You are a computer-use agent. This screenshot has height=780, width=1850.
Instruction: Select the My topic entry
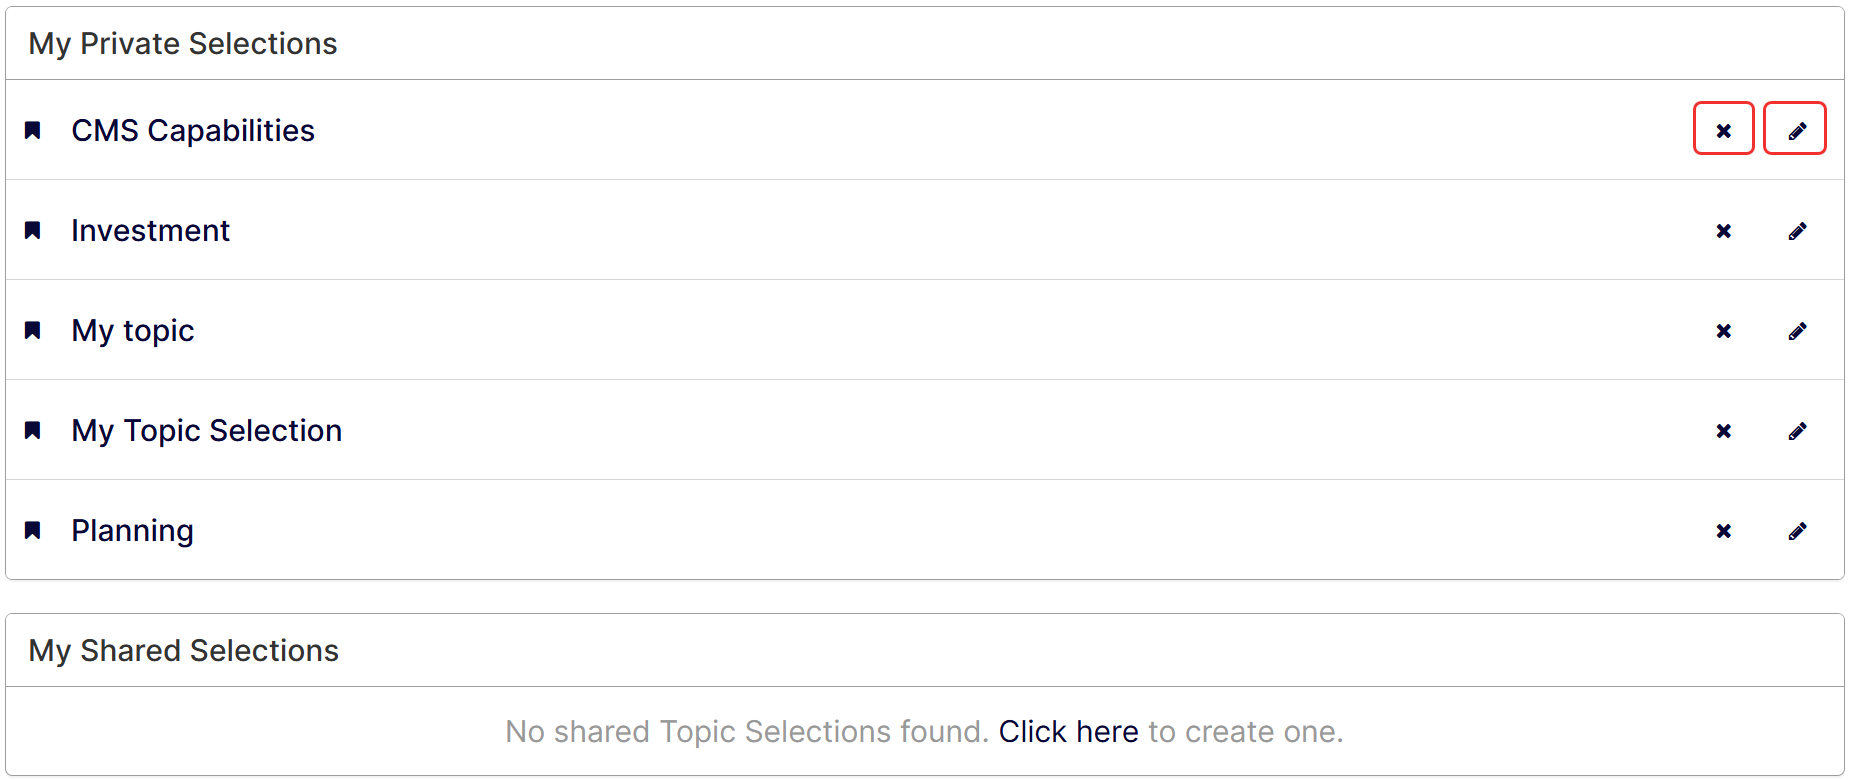133,331
